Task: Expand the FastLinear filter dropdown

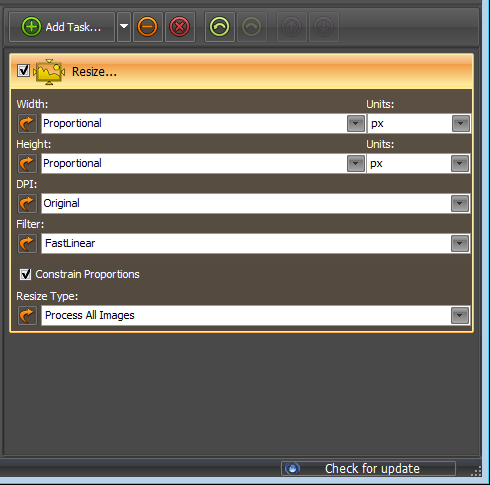Action: coord(460,244)
